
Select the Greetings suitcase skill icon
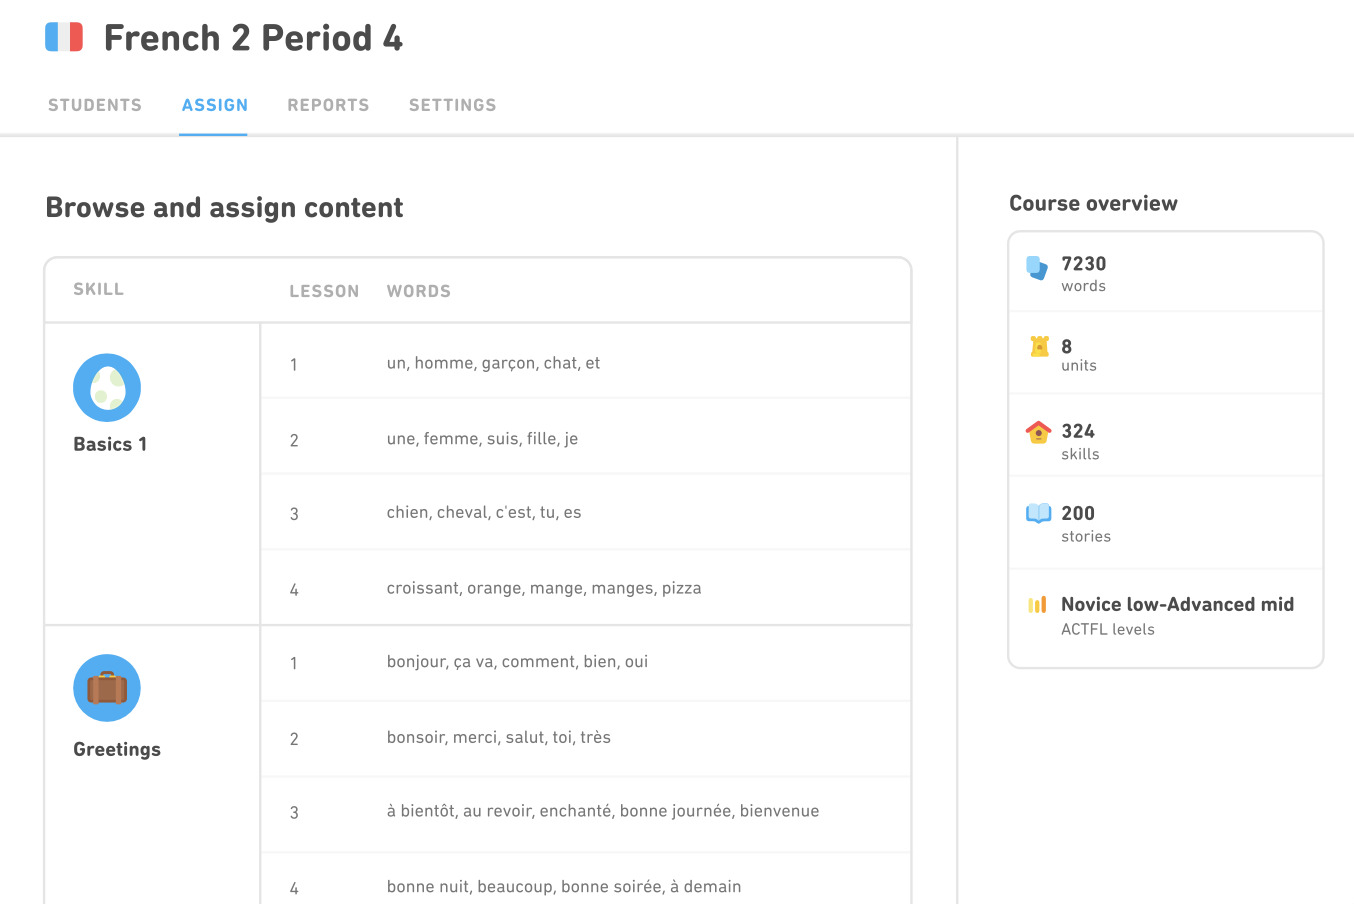106,688
